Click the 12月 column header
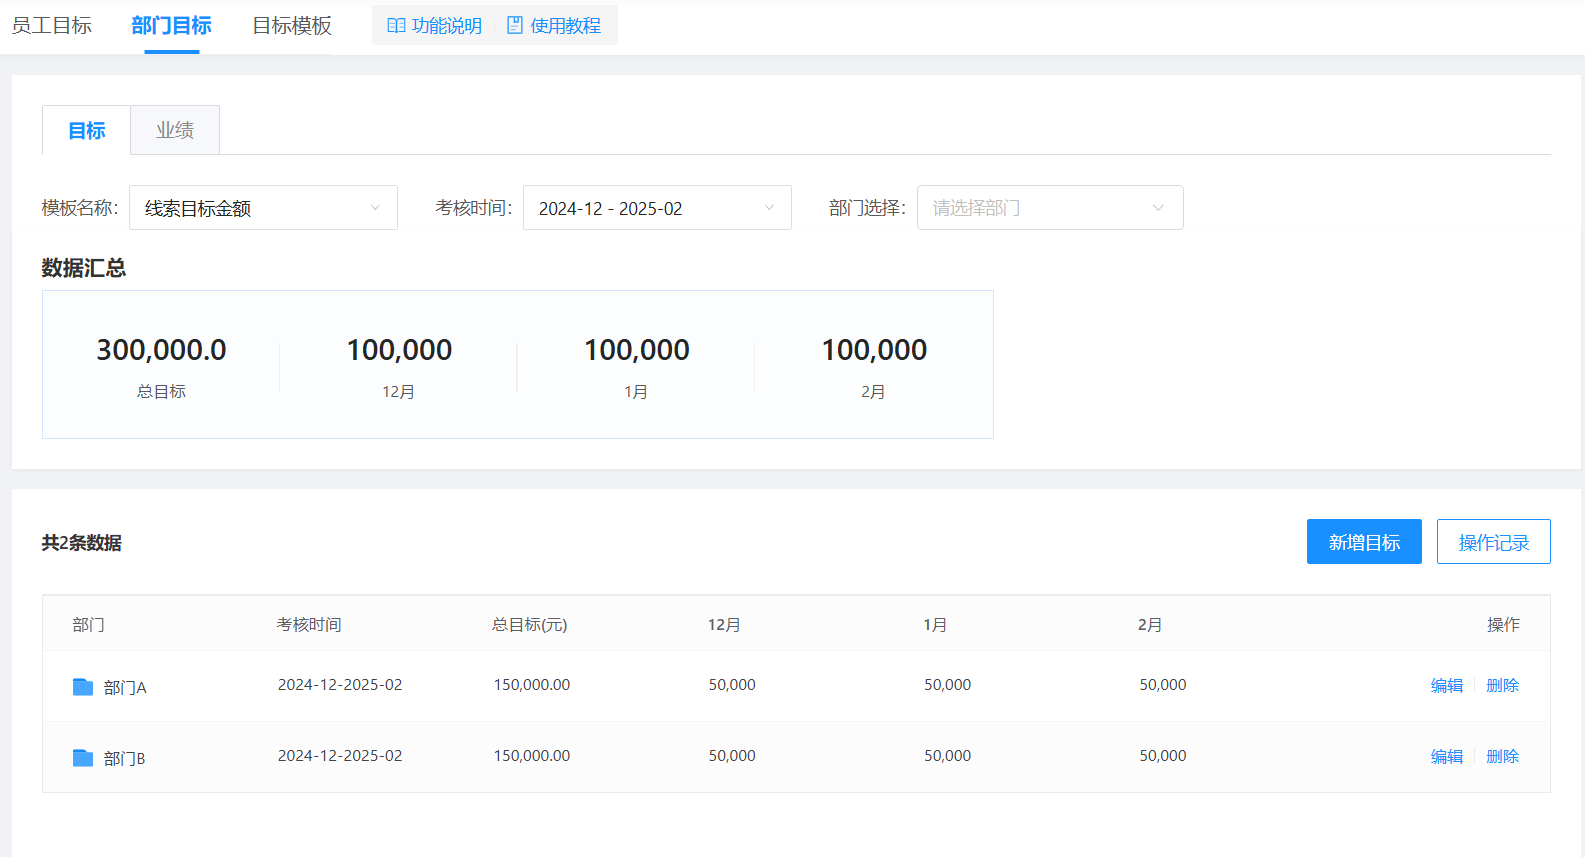 724,625
